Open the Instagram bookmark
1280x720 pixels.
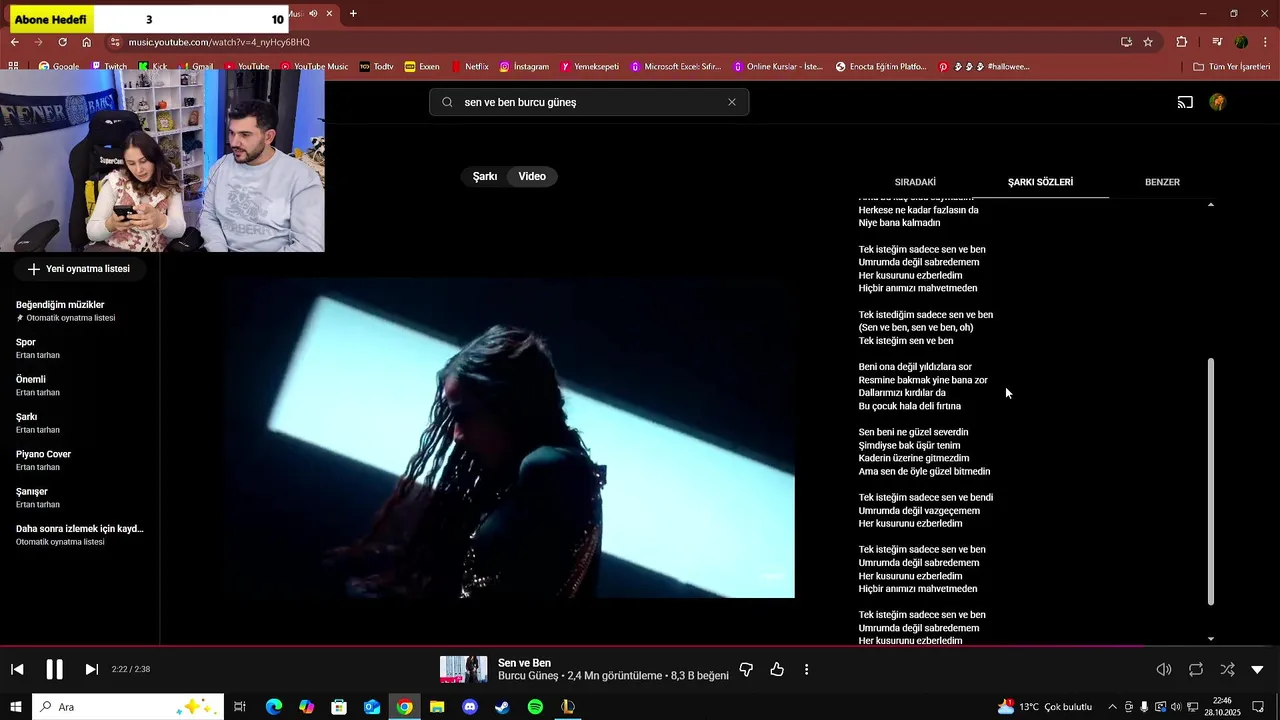point(524,67)
